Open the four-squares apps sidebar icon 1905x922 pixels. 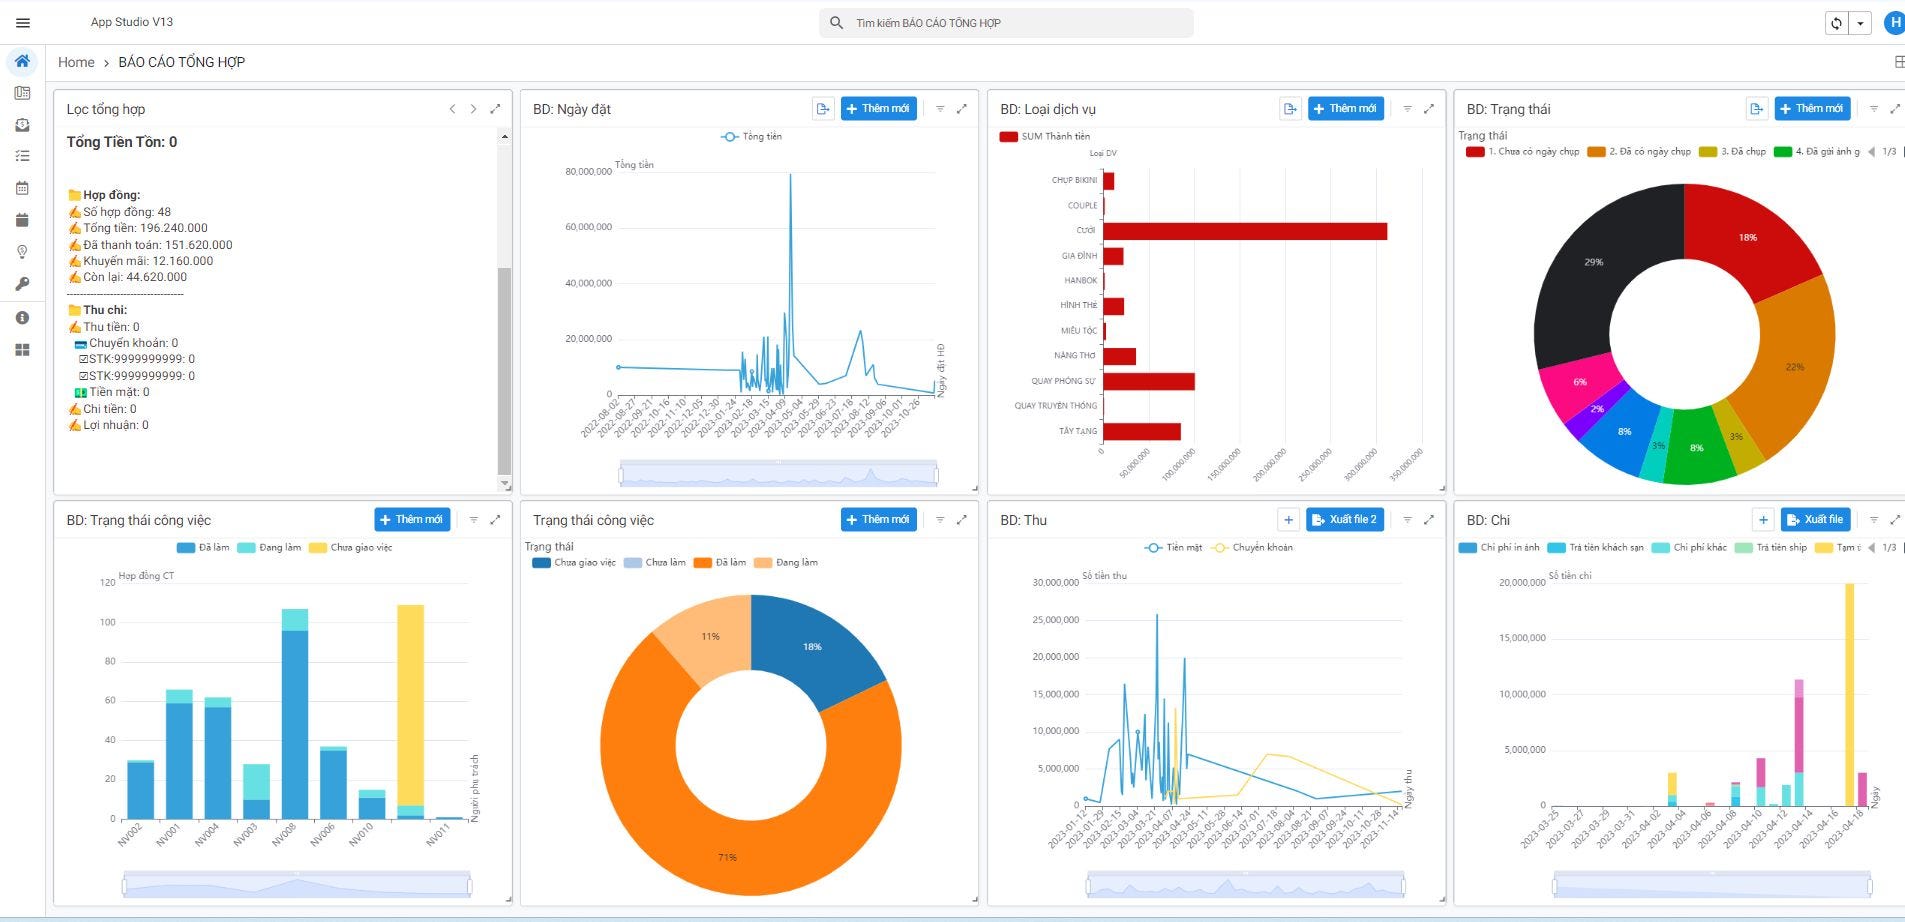pos(22,350)
